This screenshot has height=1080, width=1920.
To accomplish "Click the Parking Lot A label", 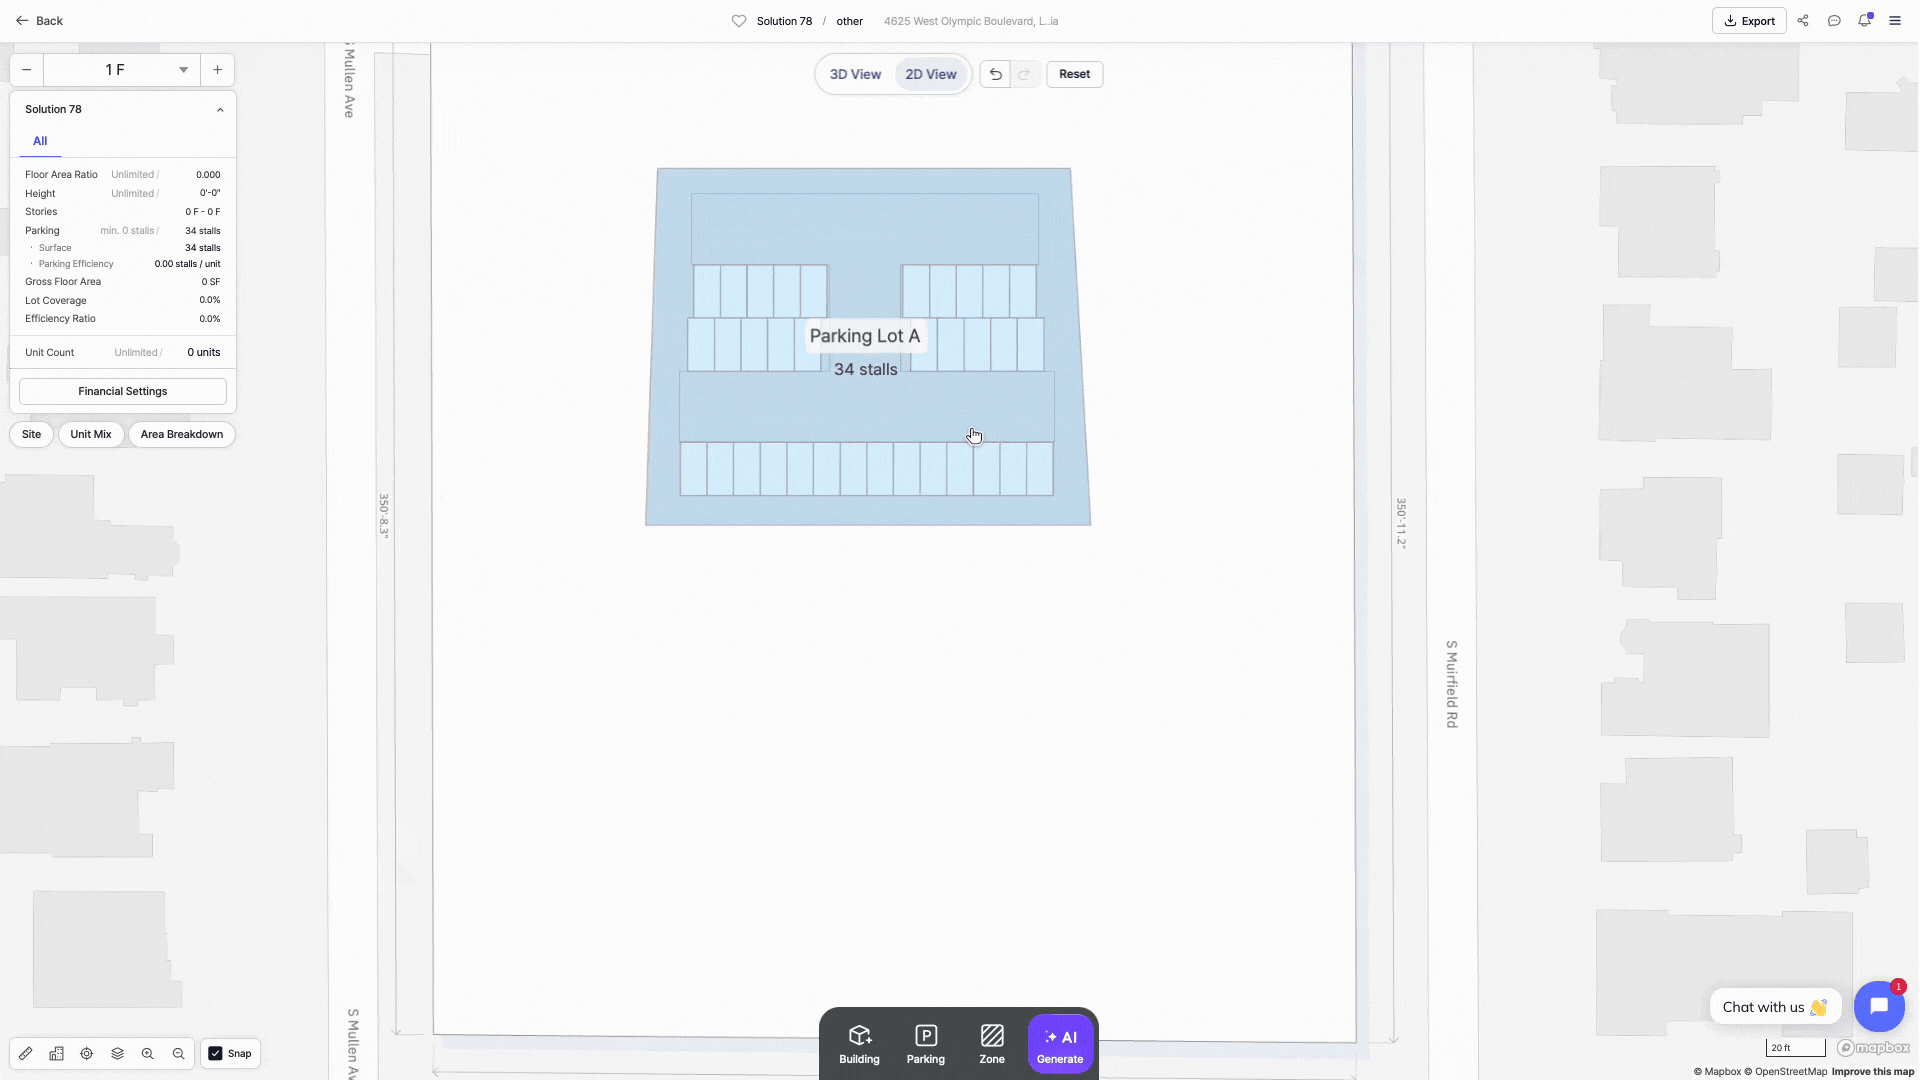I will (865, 336).
